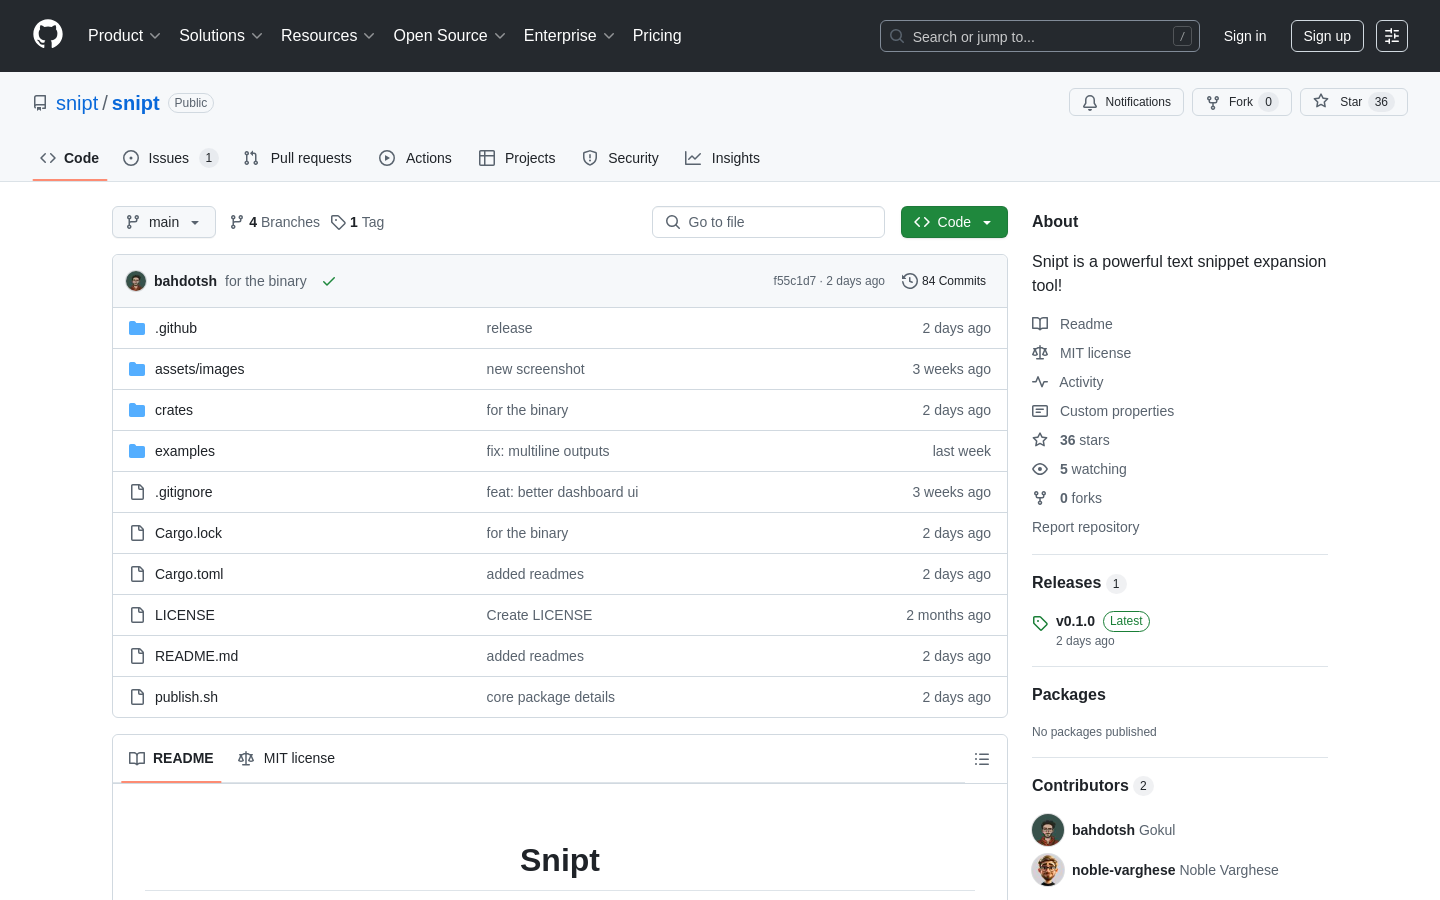Screen dimensions: 1440x900
Task: Switch to the Issues tab
Action: [170, 158]
